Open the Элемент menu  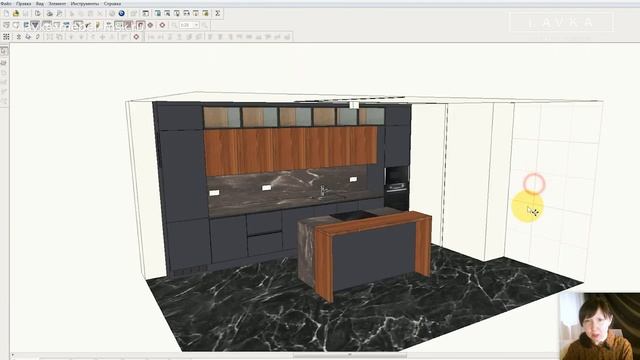pos(57,3)
